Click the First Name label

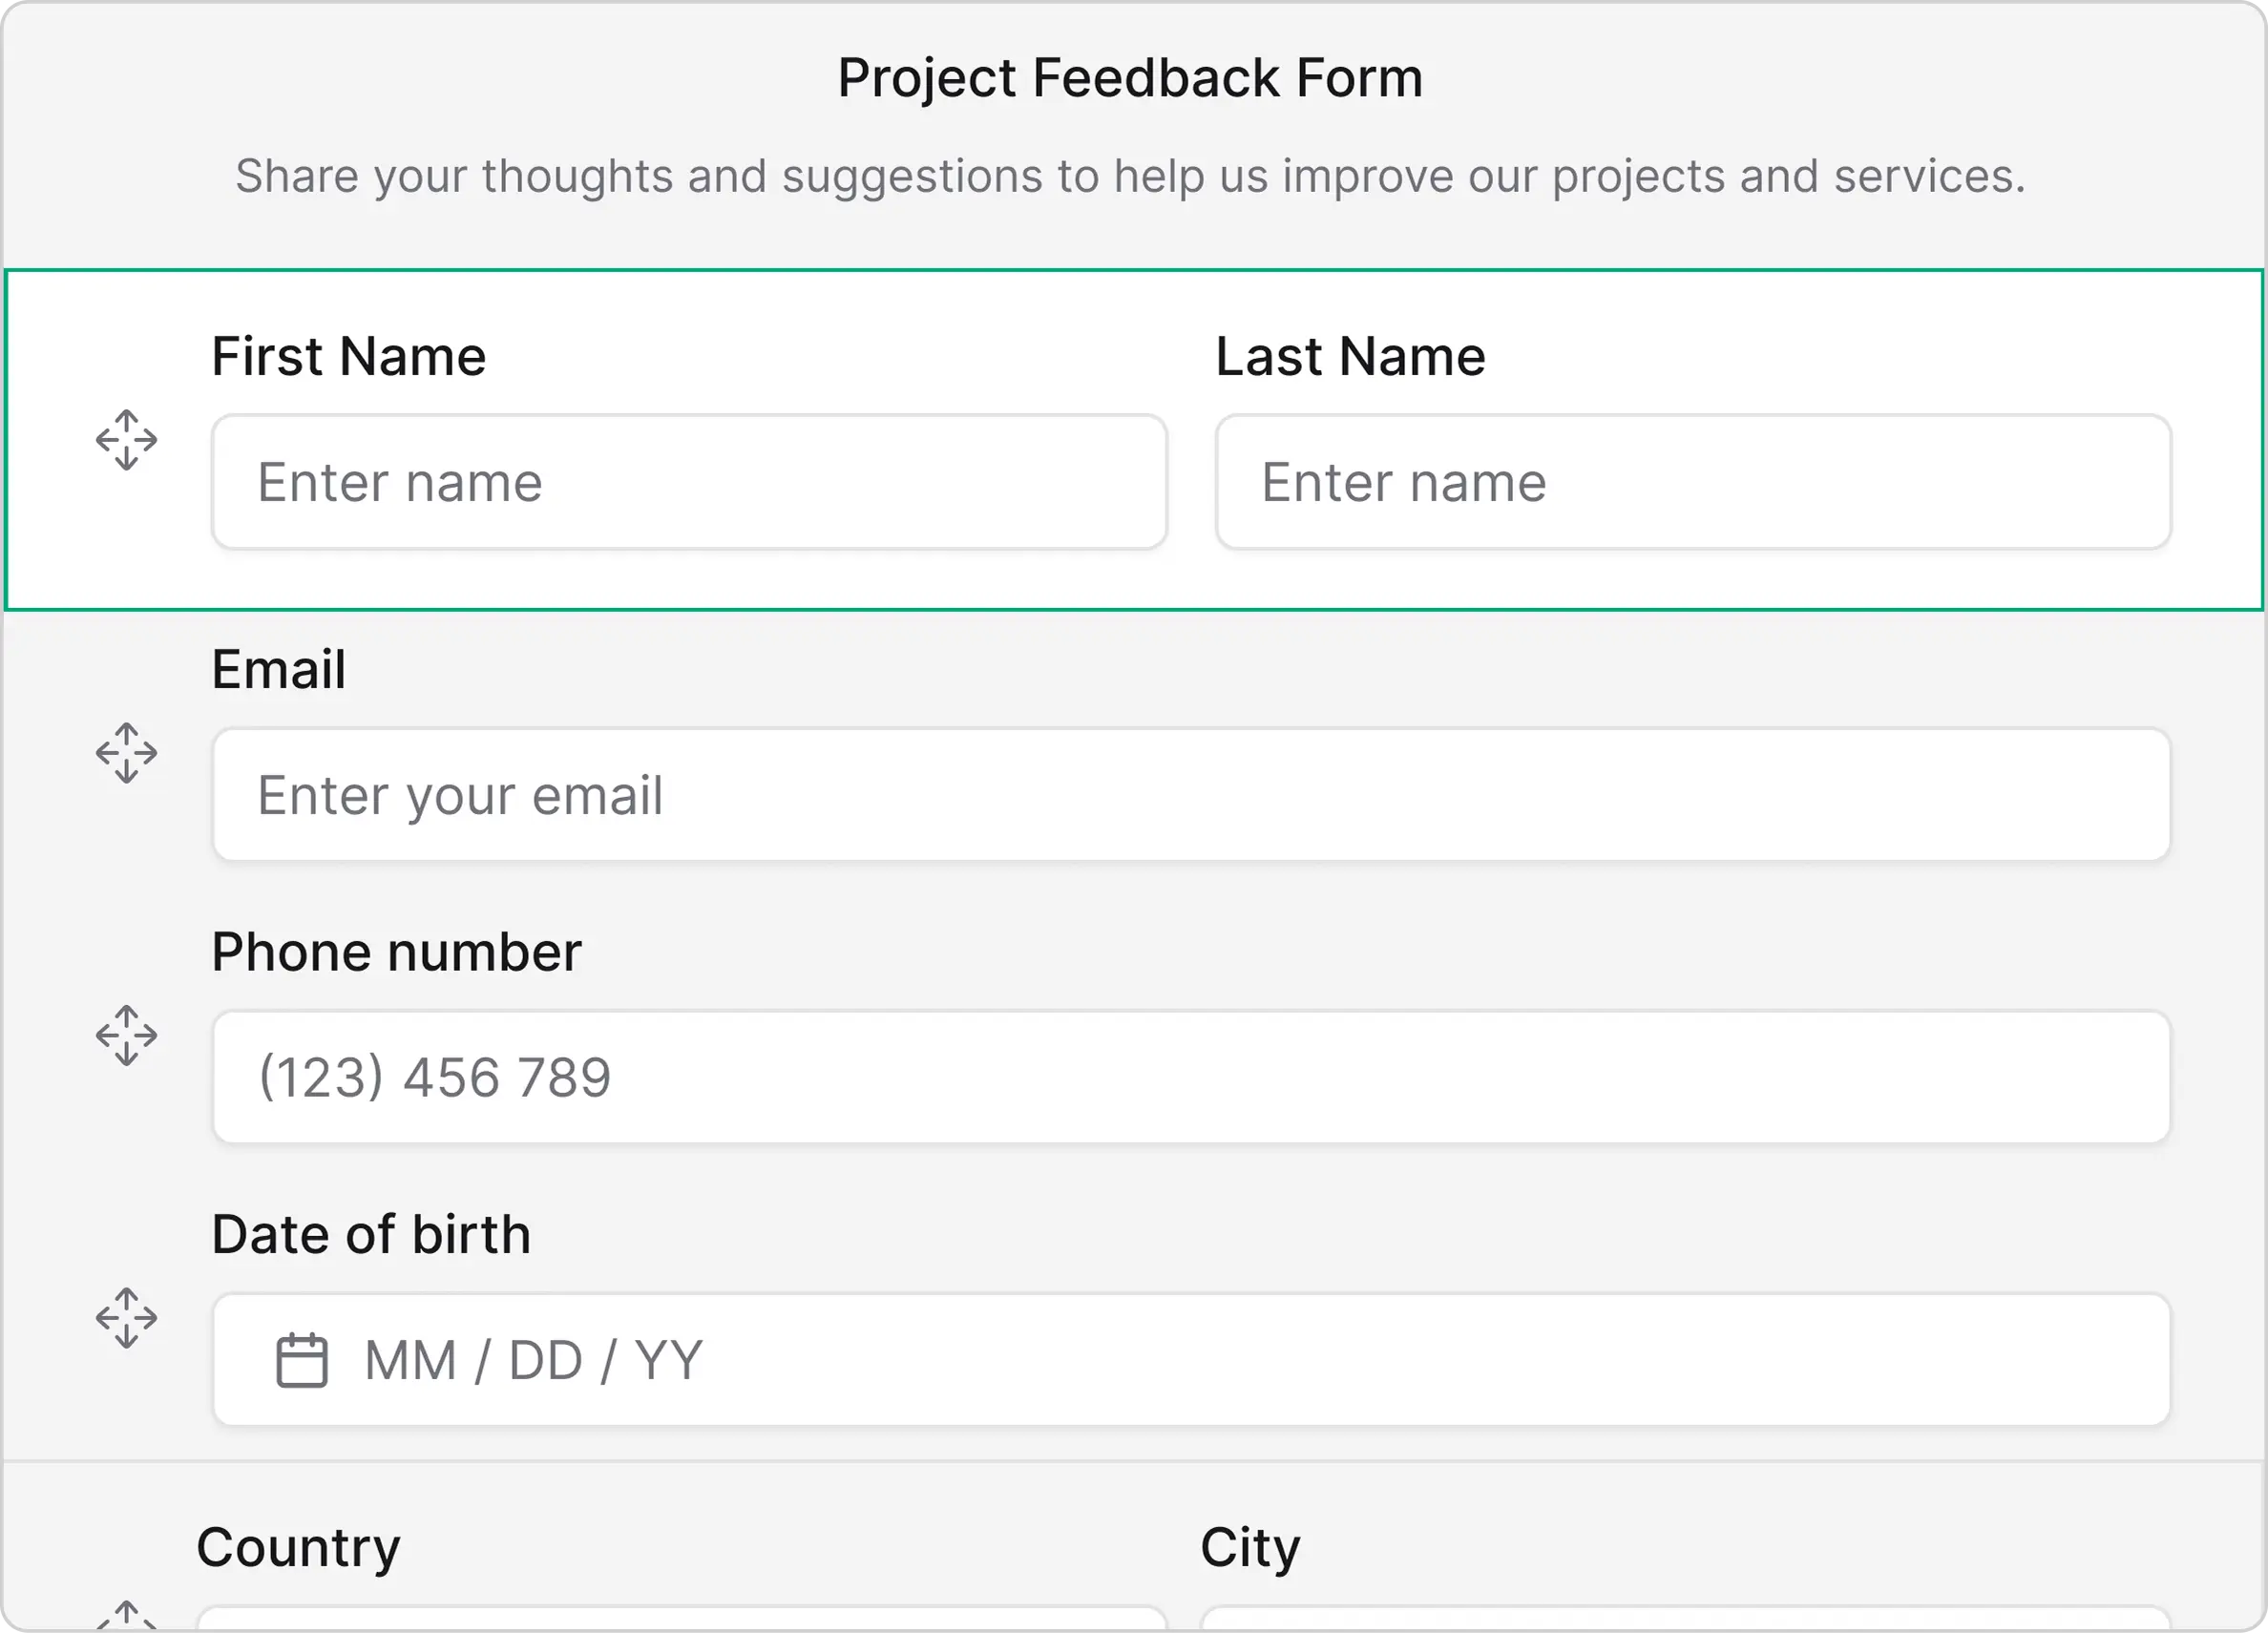pos(348,356)
